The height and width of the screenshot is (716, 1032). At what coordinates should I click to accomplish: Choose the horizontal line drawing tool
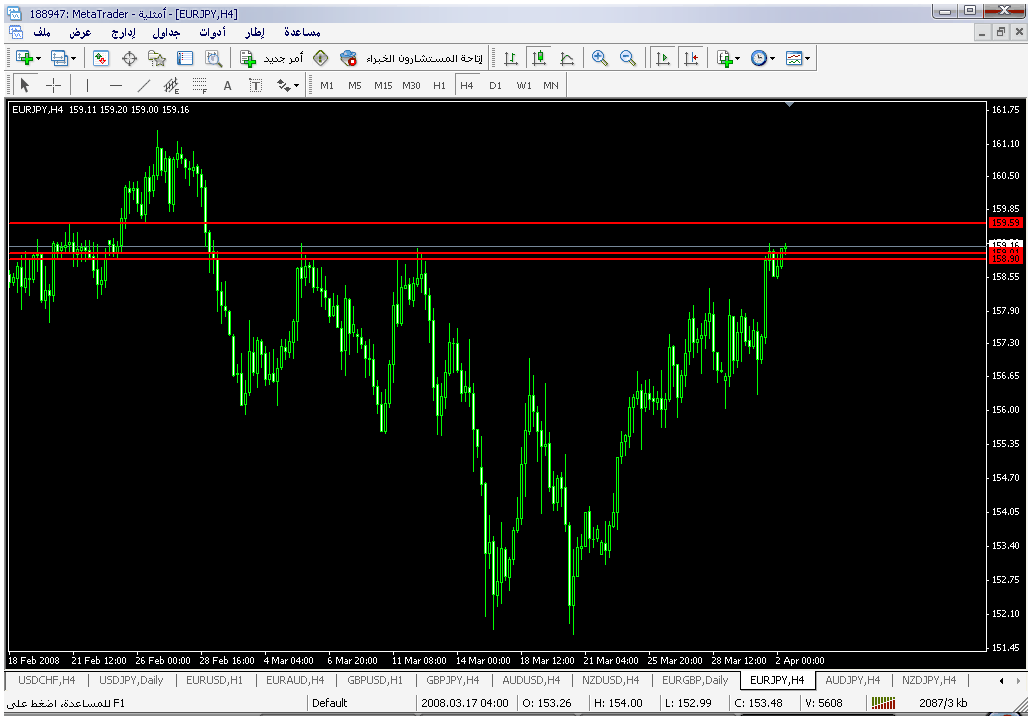(x=116, y=86)
